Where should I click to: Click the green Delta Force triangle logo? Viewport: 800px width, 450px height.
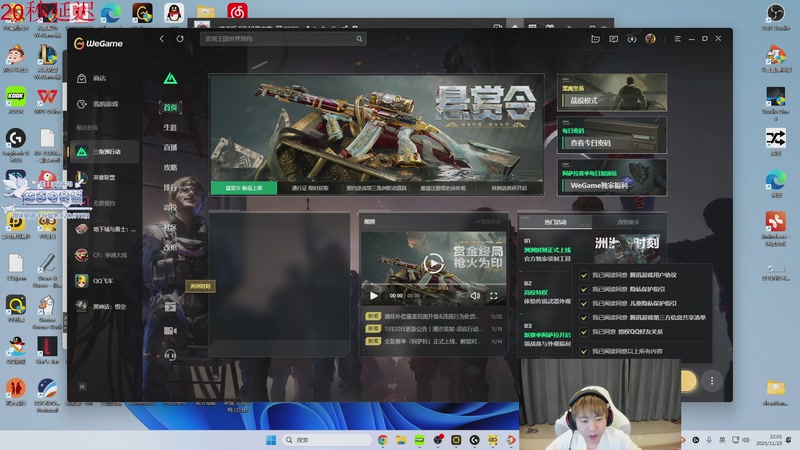pyautogui.click(x=170, y=79)
